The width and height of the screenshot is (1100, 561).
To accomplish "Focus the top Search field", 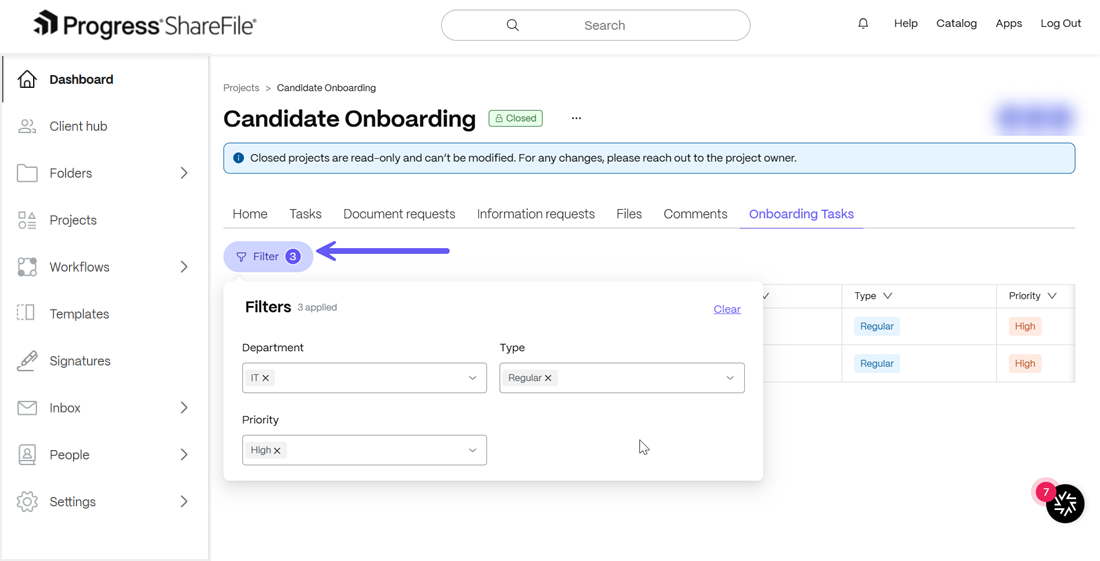I will 596,25.
